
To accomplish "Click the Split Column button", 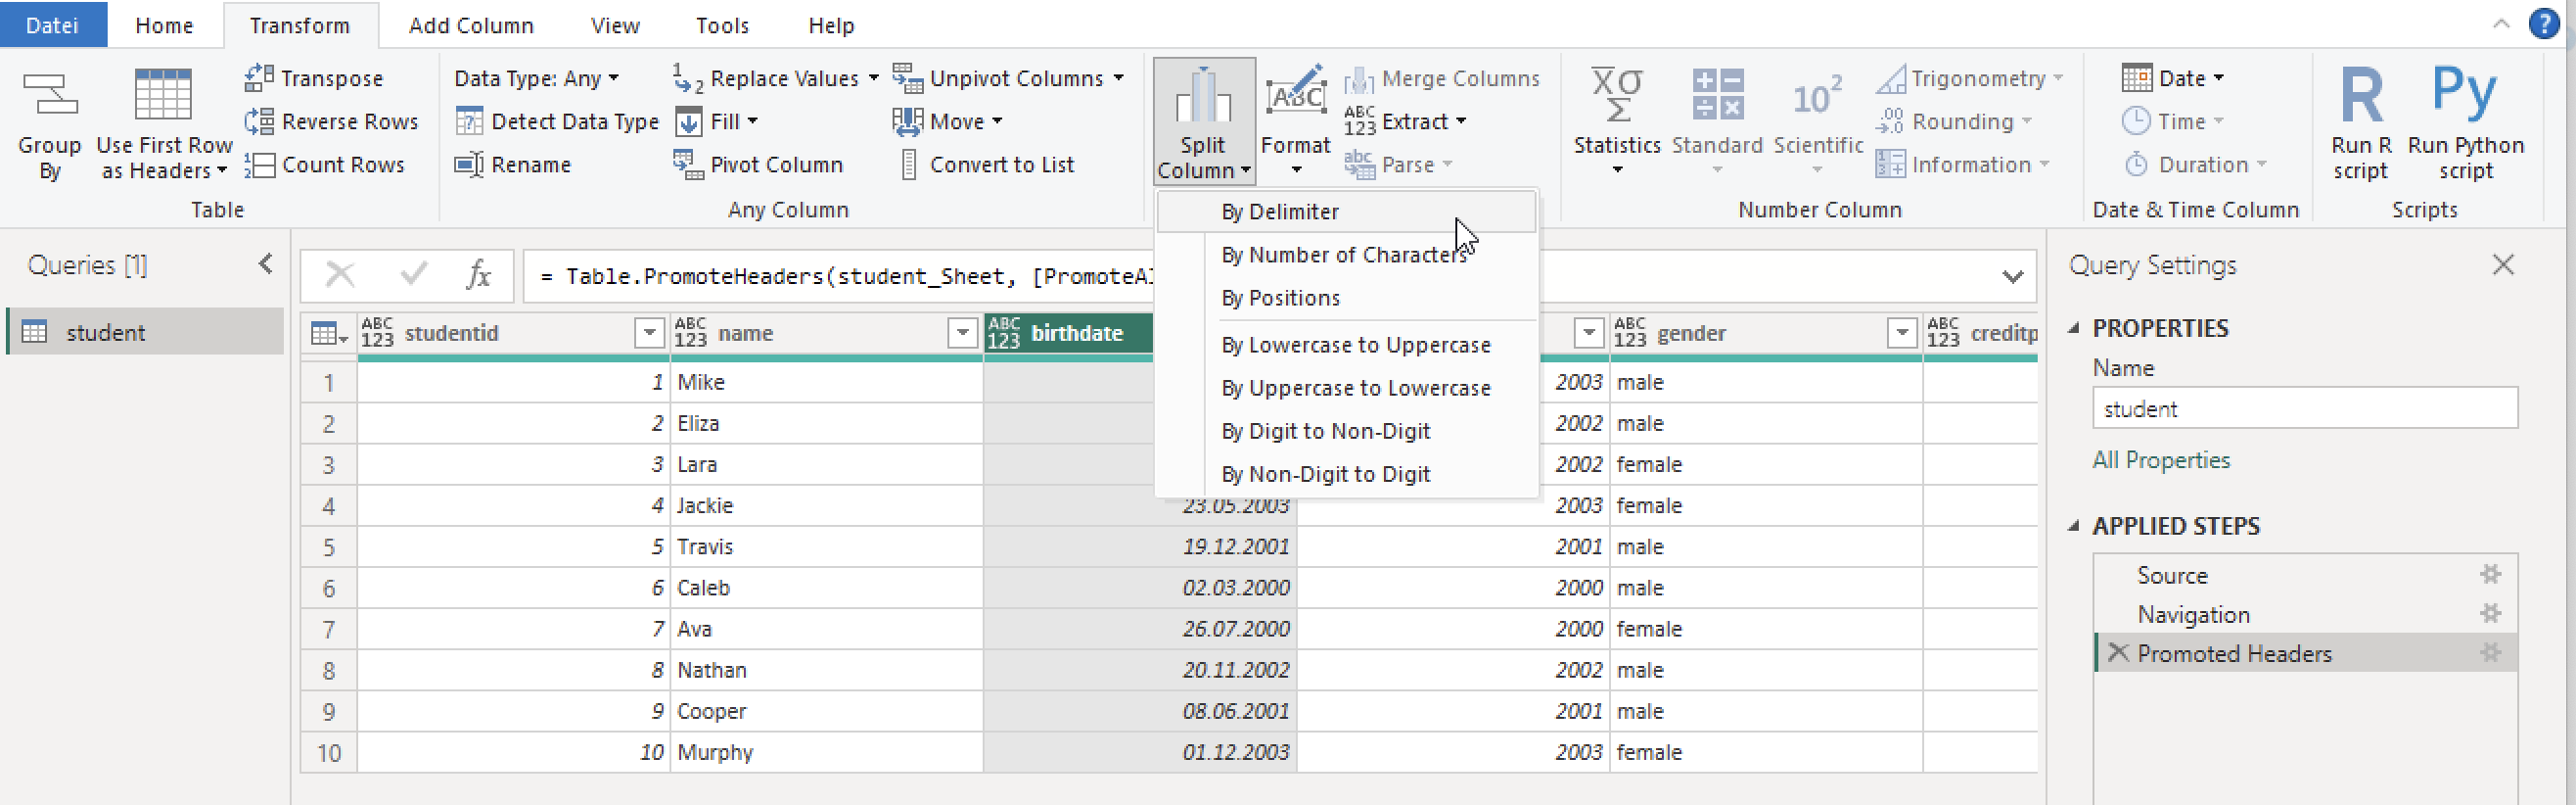I will 1203,121.
